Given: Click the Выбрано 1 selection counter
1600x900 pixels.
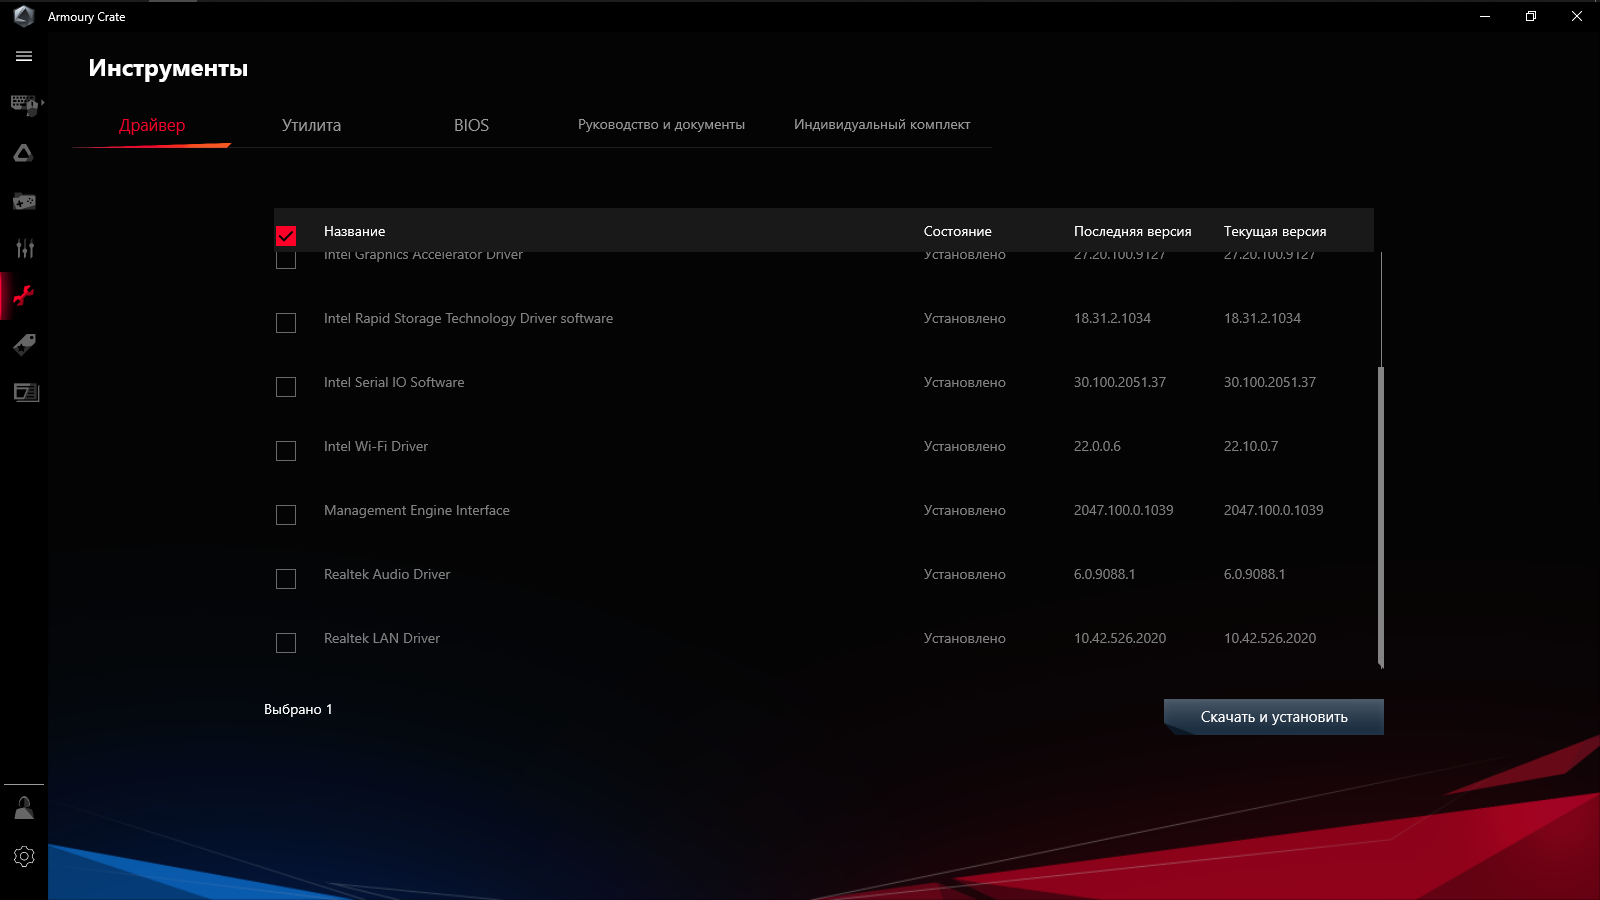Looking at the screenshot, I should click(298, 709).
